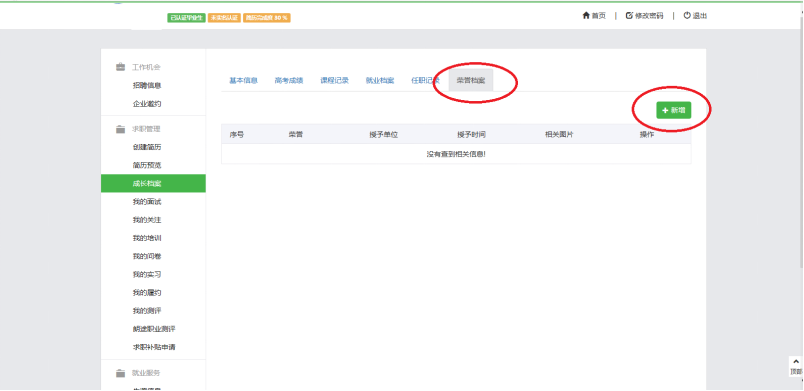Select the highlighted 成长档案 sidebar item
This screenshot has height=391, width=804.
point(153,183)
